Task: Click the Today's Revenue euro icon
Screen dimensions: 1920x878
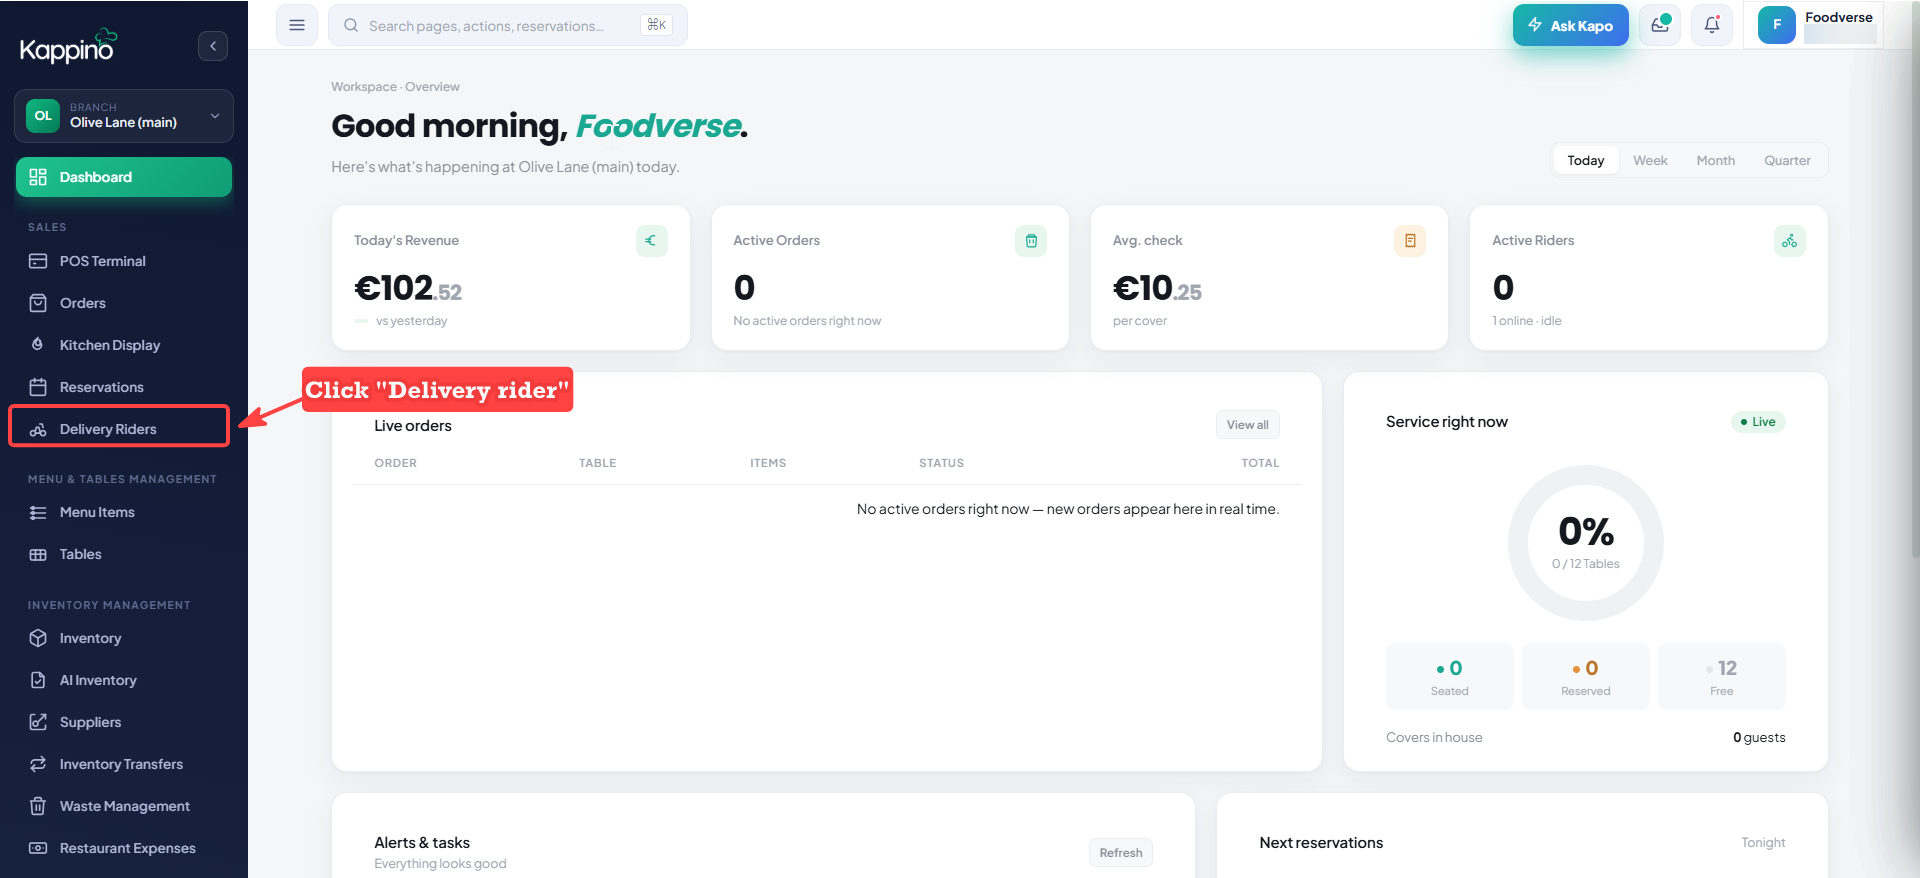Action: 651,241
